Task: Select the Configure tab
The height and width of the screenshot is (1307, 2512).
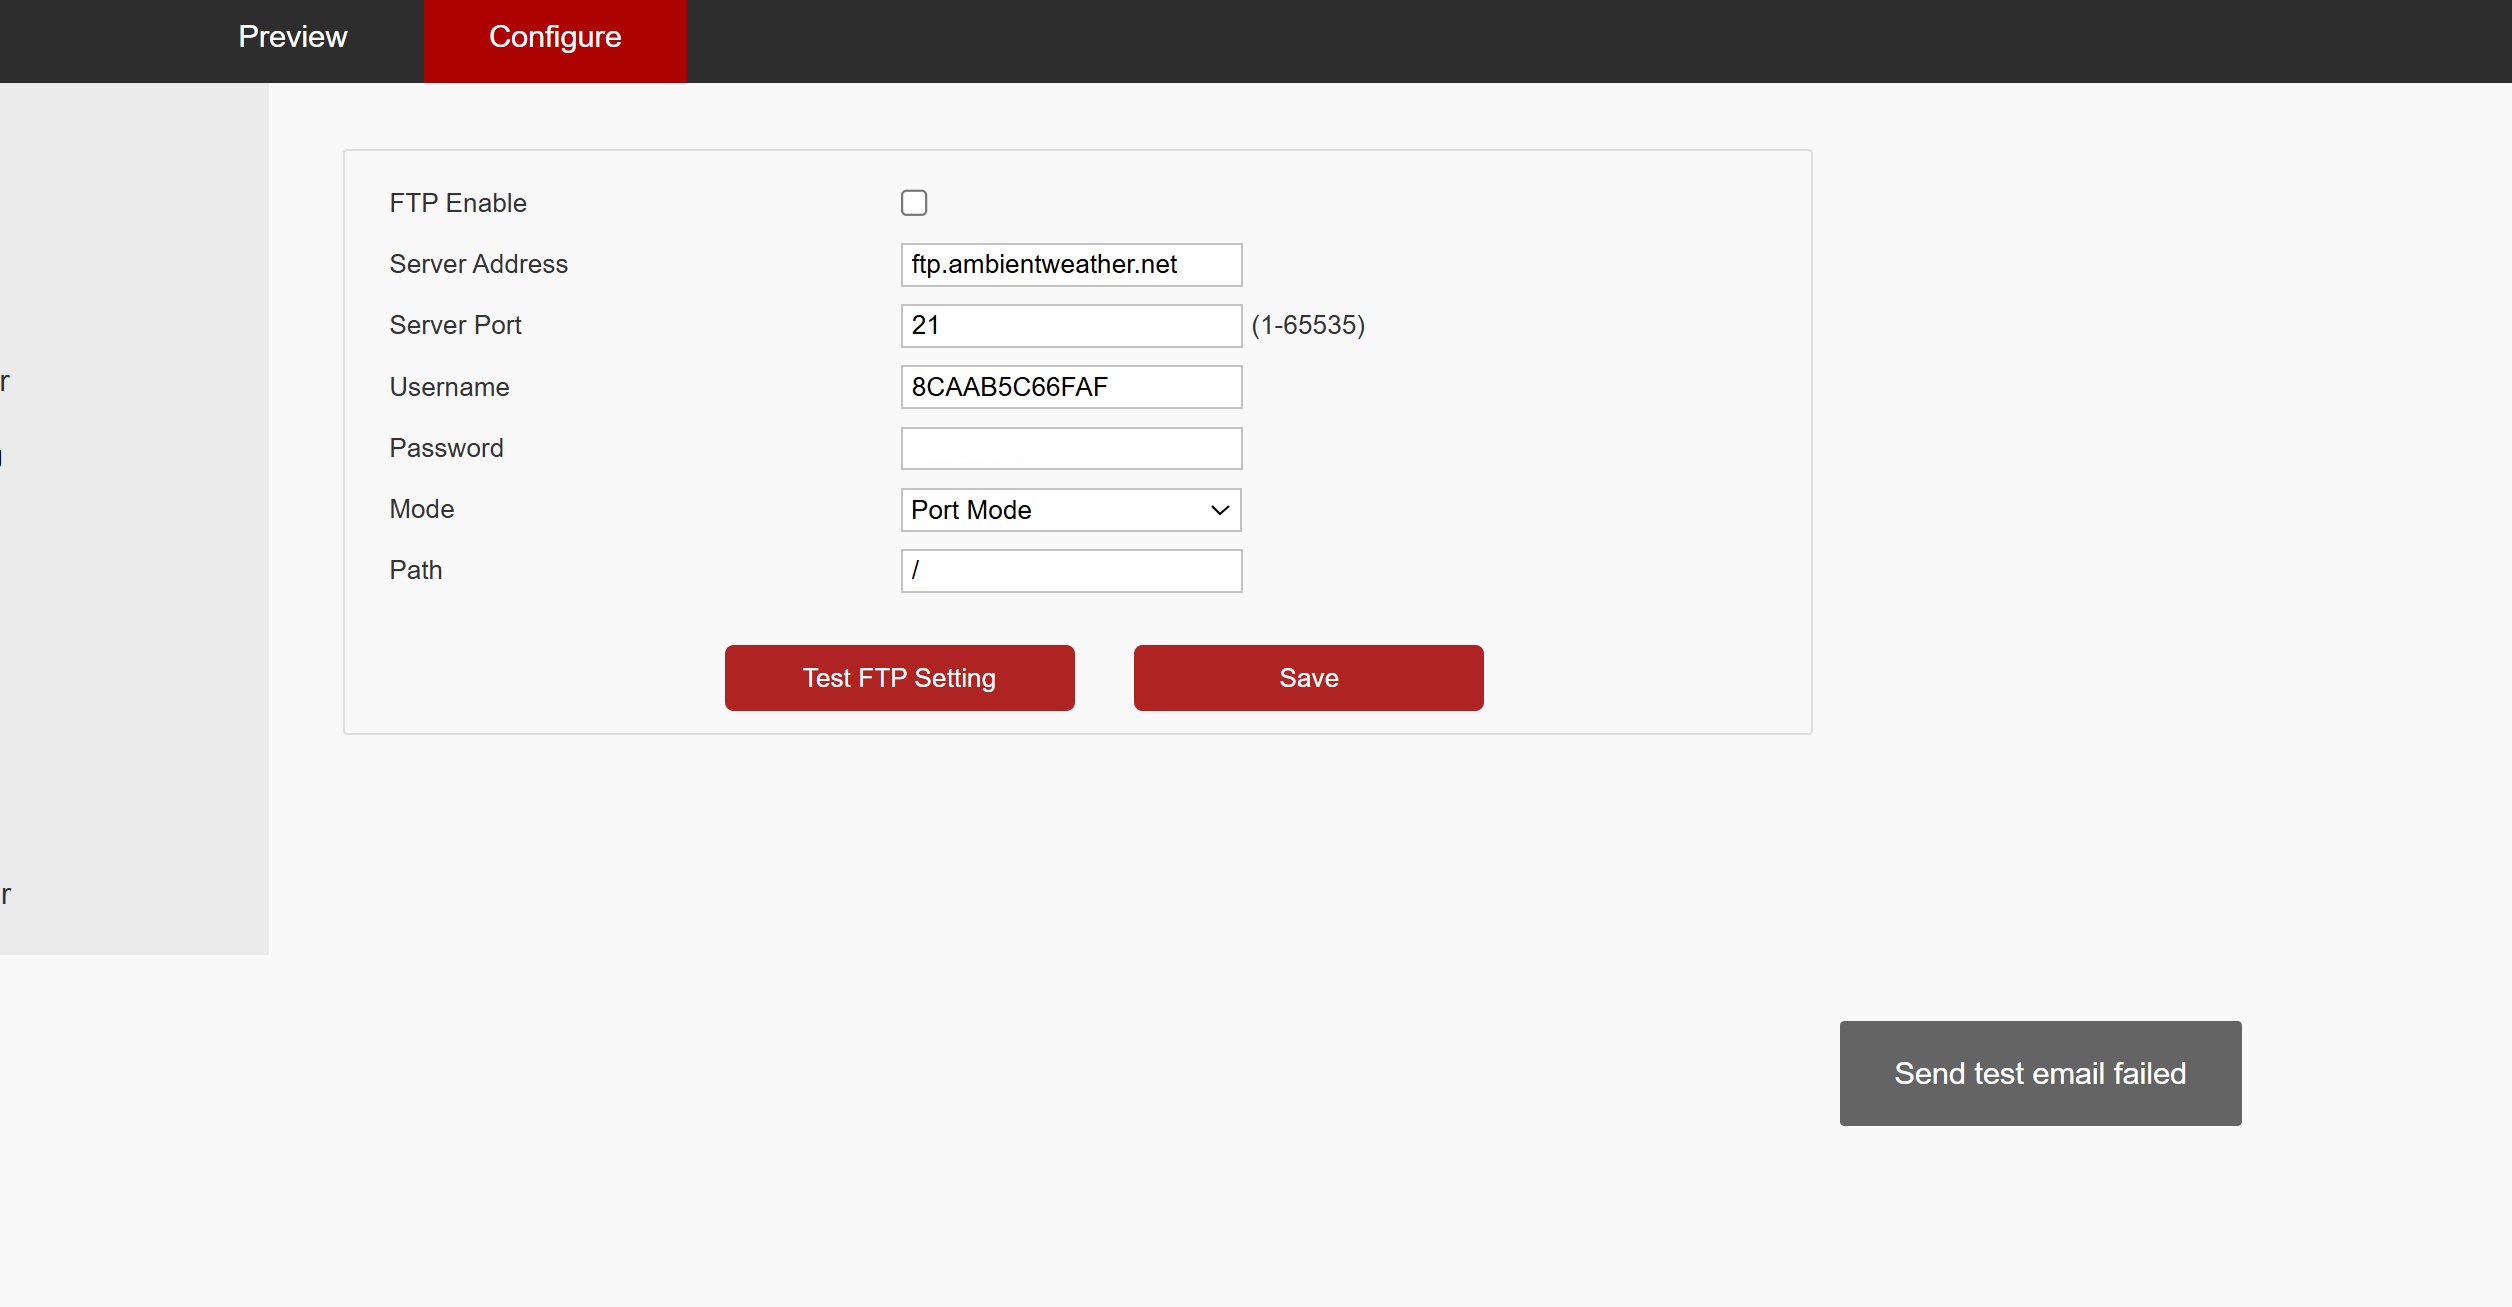Action: (554, 37)
